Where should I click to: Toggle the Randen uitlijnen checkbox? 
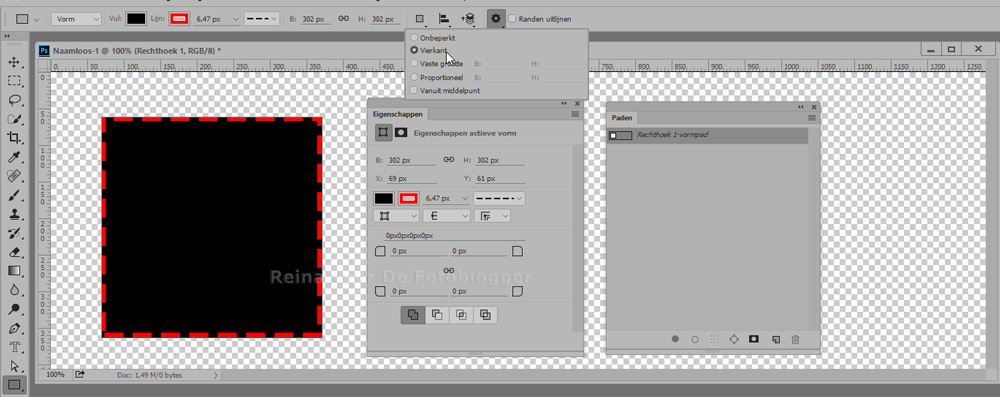(x=512, y=19)
